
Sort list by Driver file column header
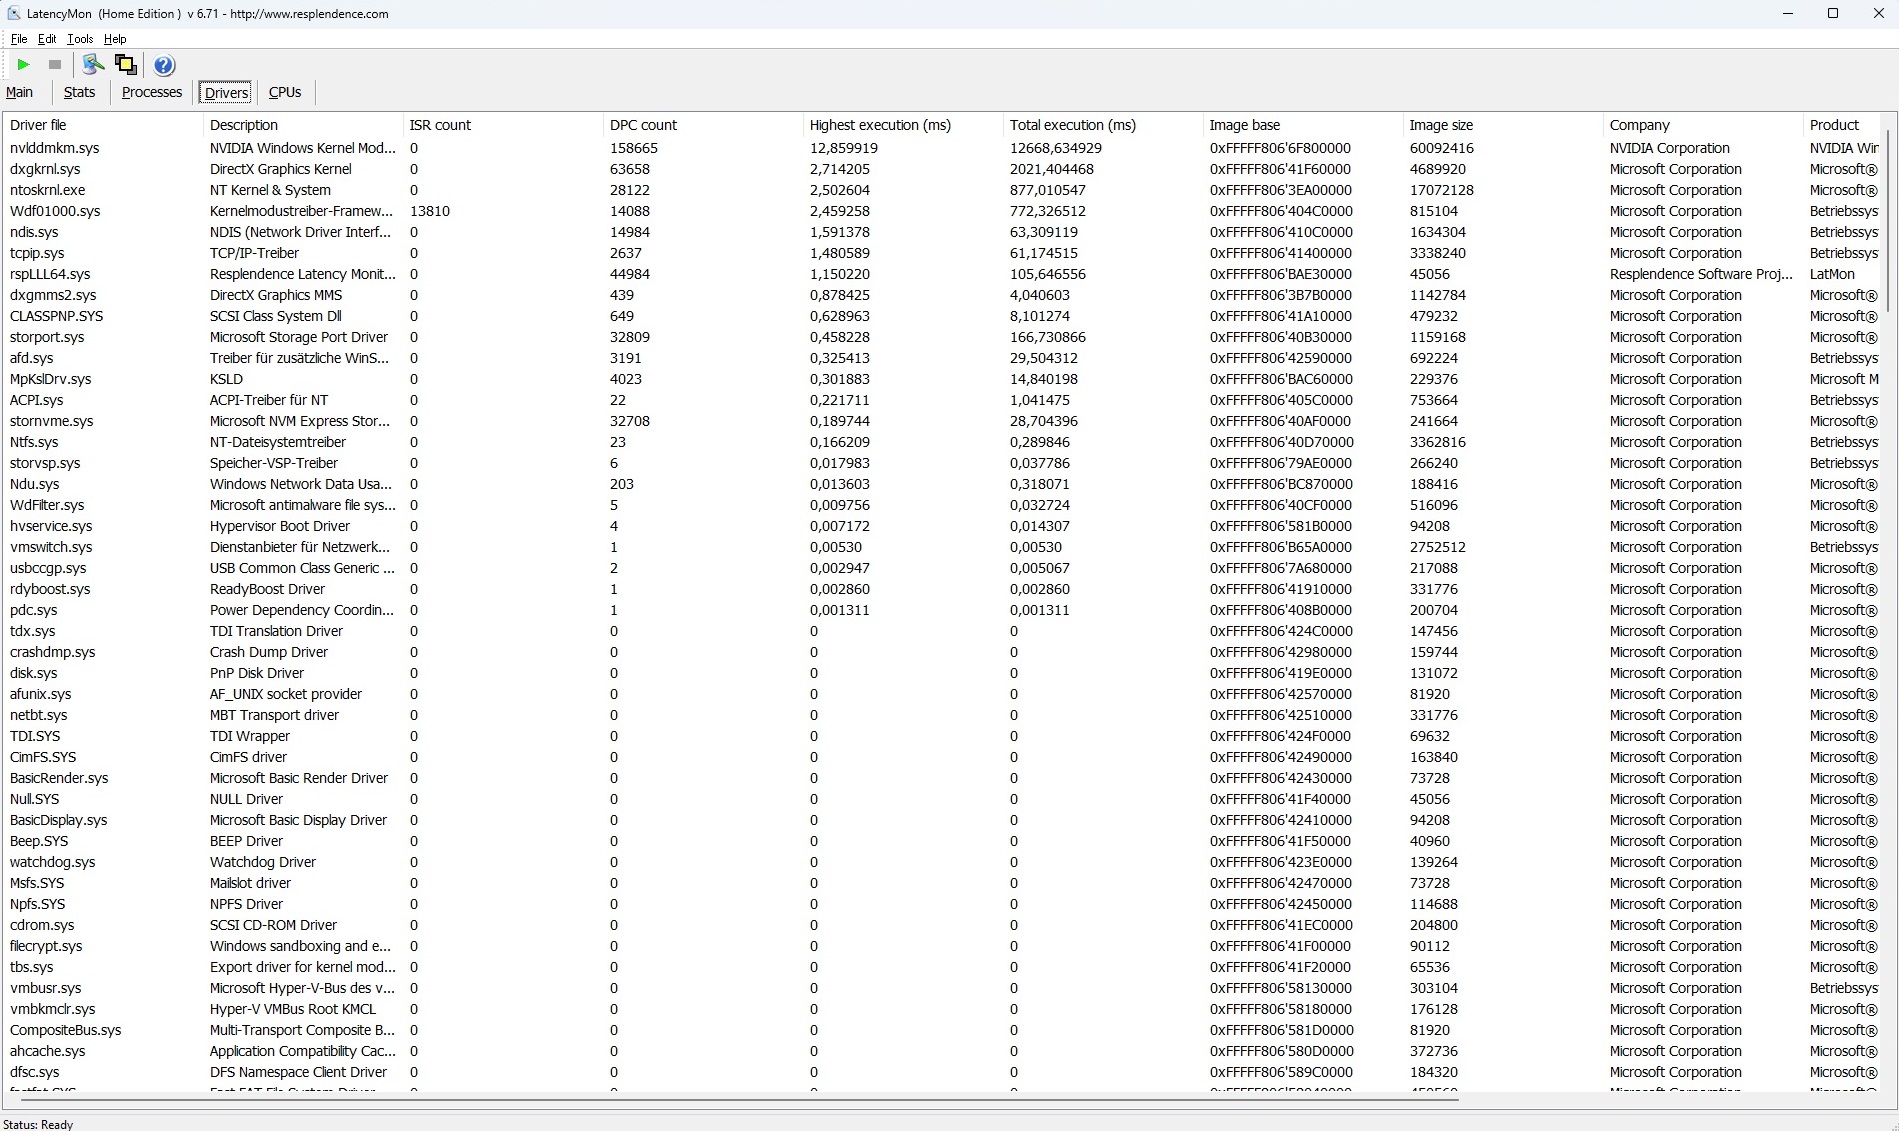[x=38, y=125]
